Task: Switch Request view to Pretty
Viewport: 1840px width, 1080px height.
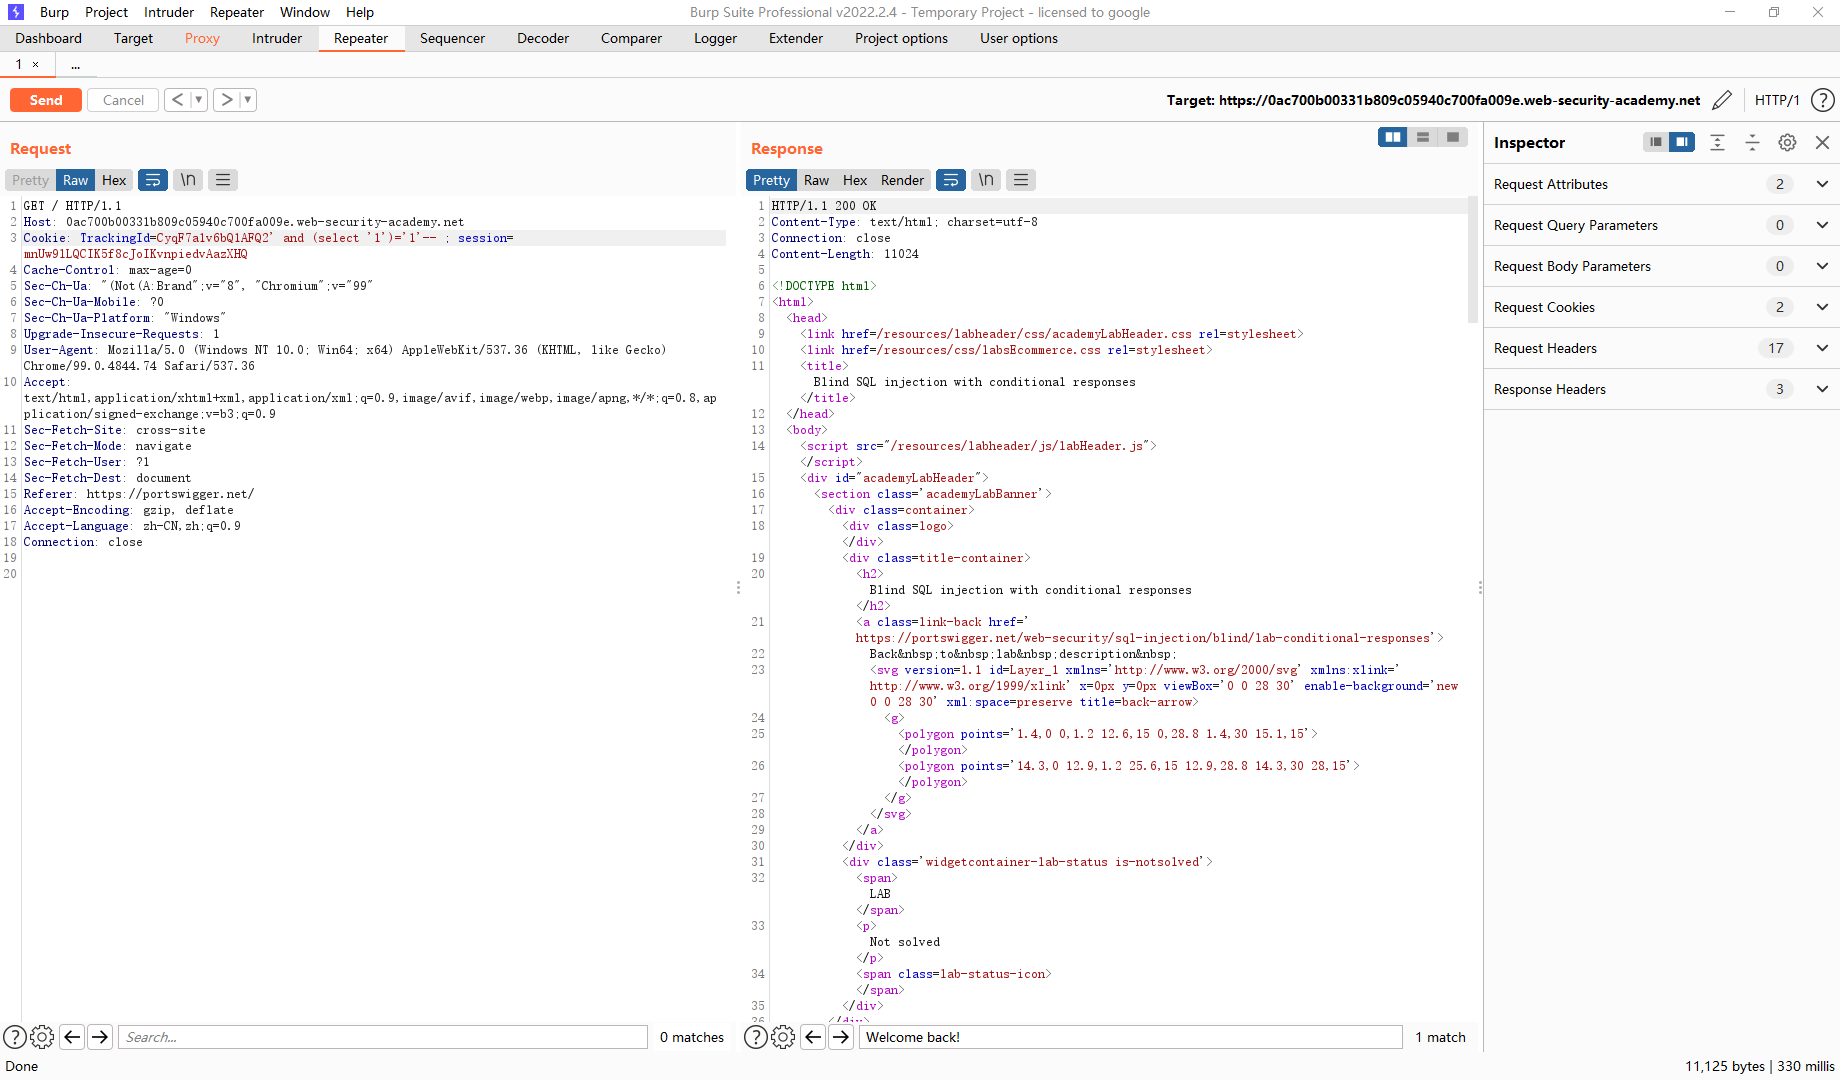Action: tap(30, 180)
